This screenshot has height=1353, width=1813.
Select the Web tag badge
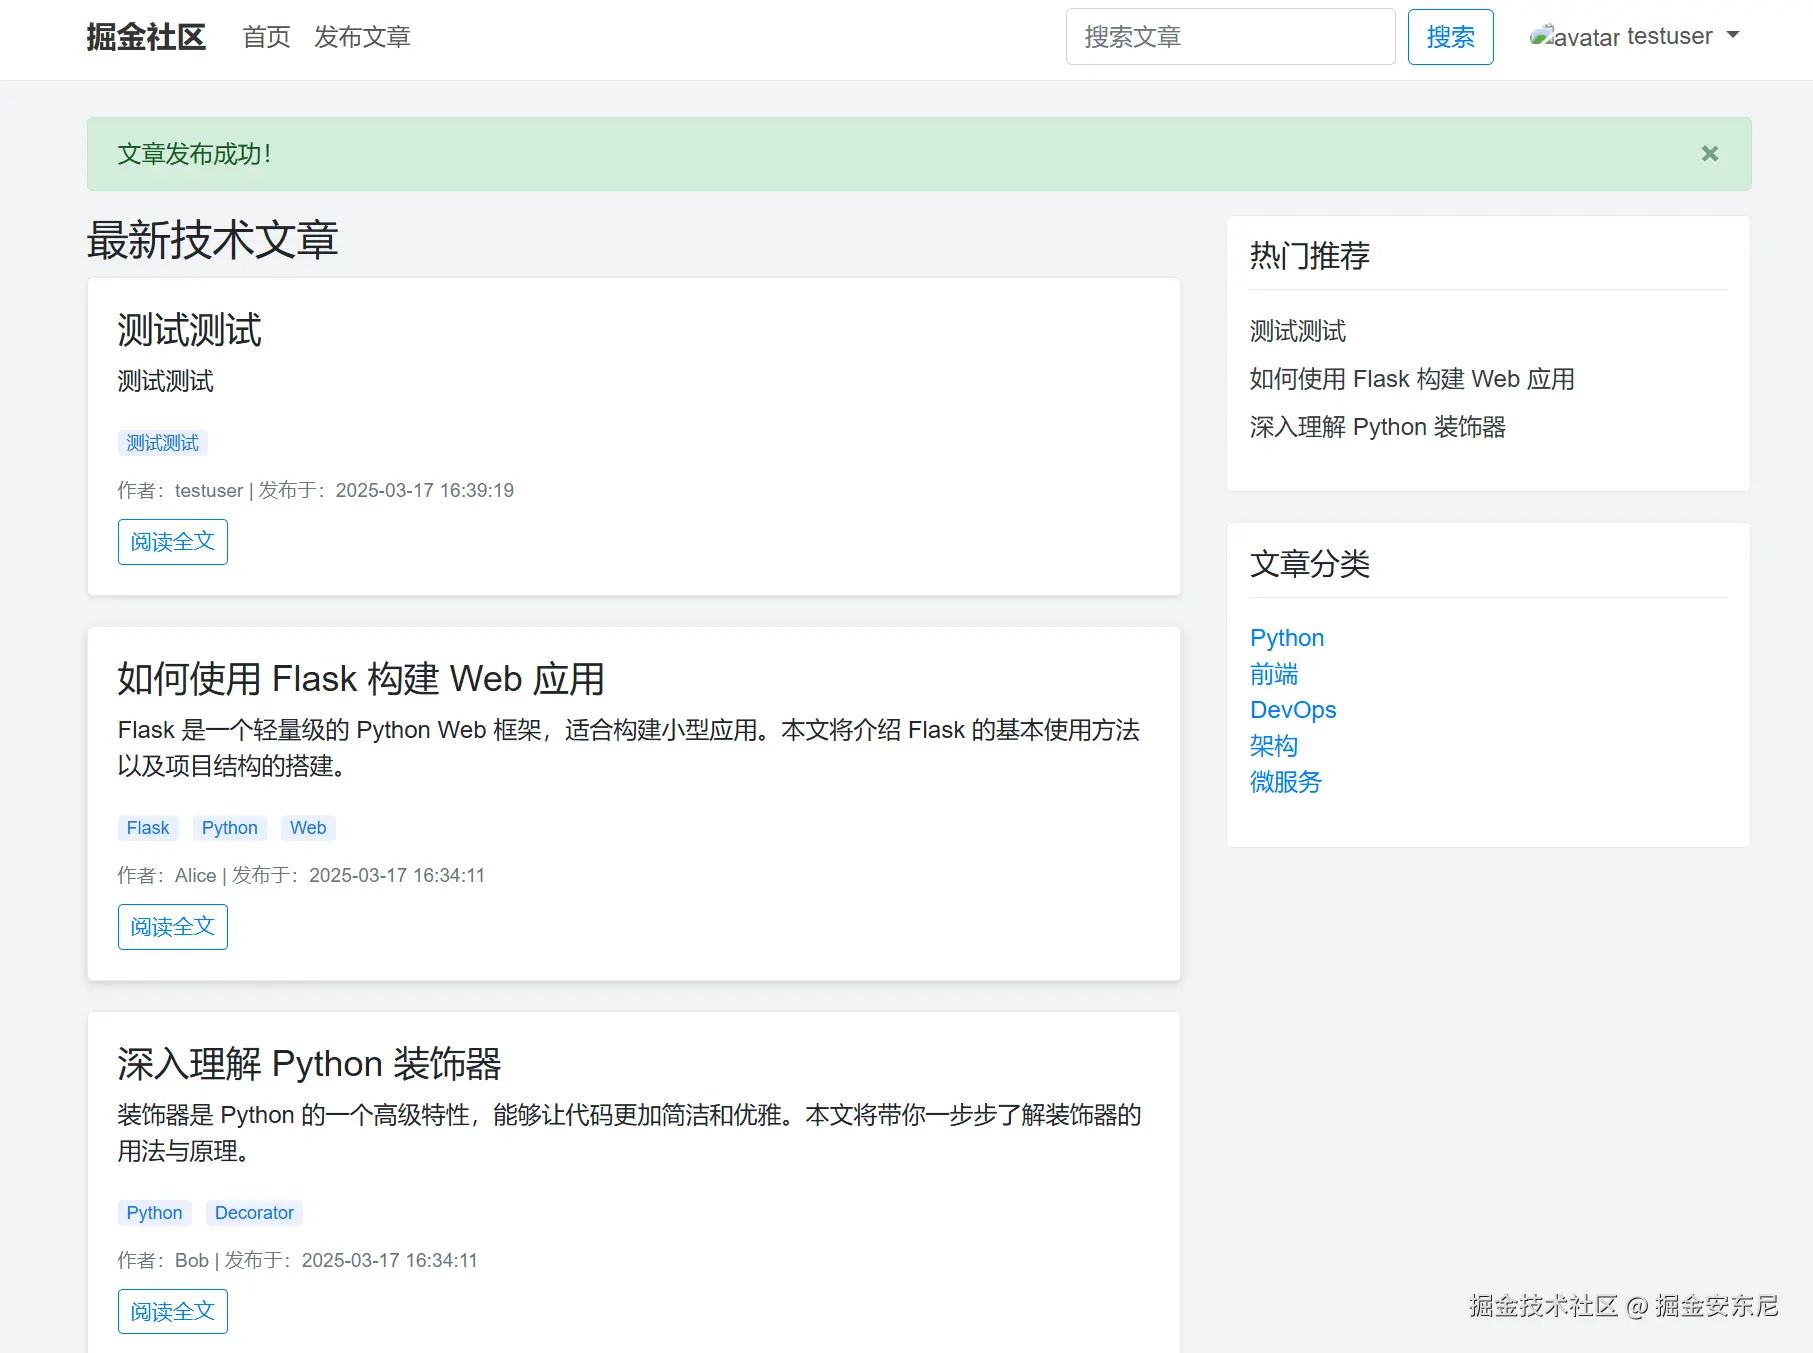(308, 828)
